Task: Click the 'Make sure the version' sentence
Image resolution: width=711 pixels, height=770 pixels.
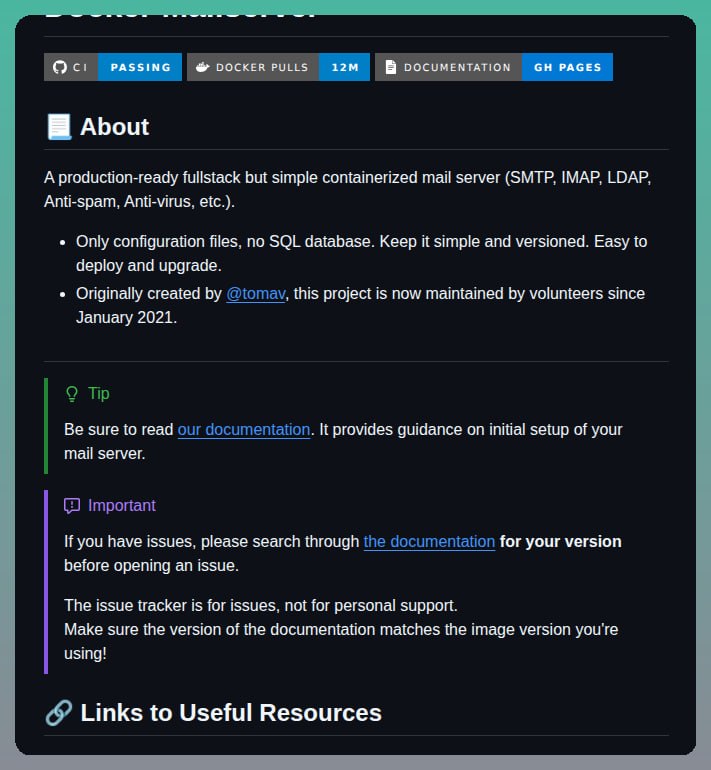Action: pyautogui.click(x=341, y=641)
